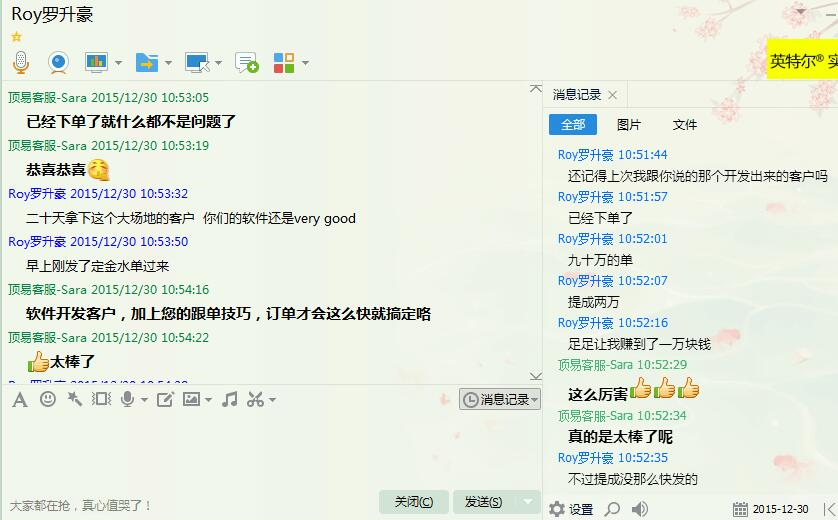The image size is (838, 520).
Task: Start a video call with the webcam icon
Action: click(58, 63)
